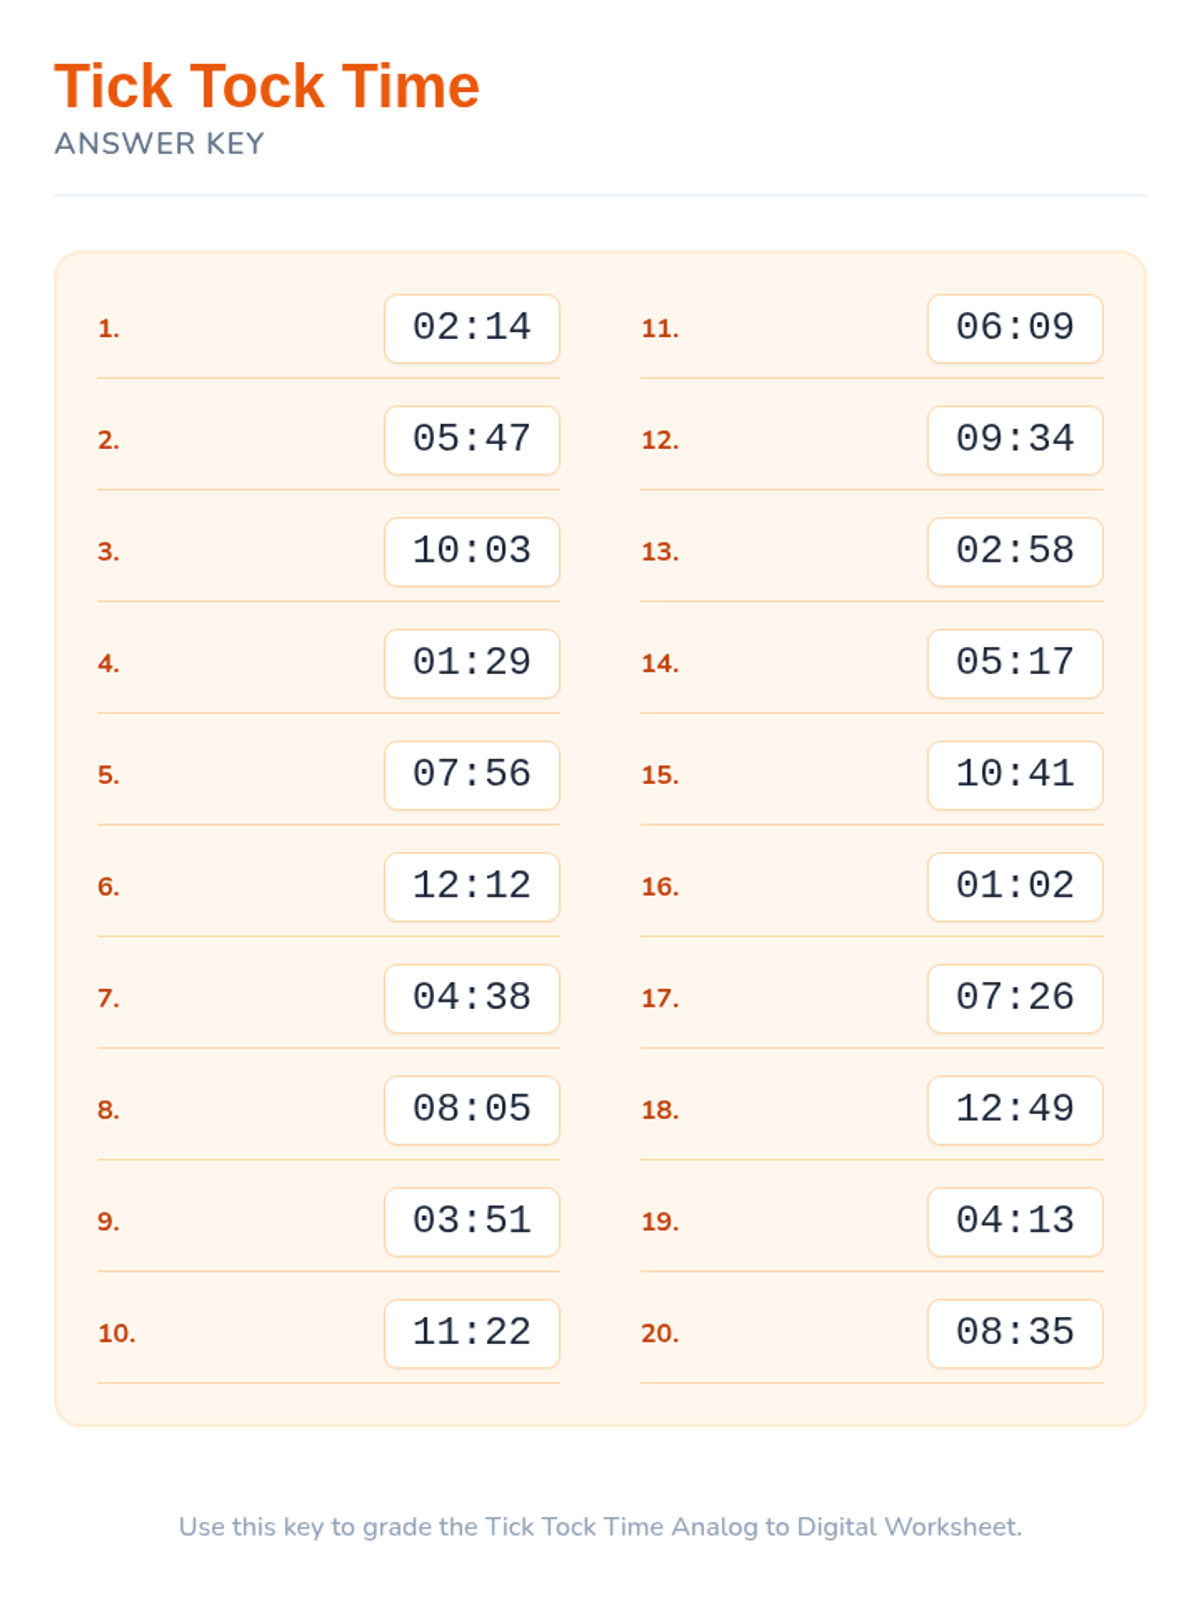Viewport: 1200px width, 1600px height.
Task: Click the 03:51 answer box
Action: 472,1222
